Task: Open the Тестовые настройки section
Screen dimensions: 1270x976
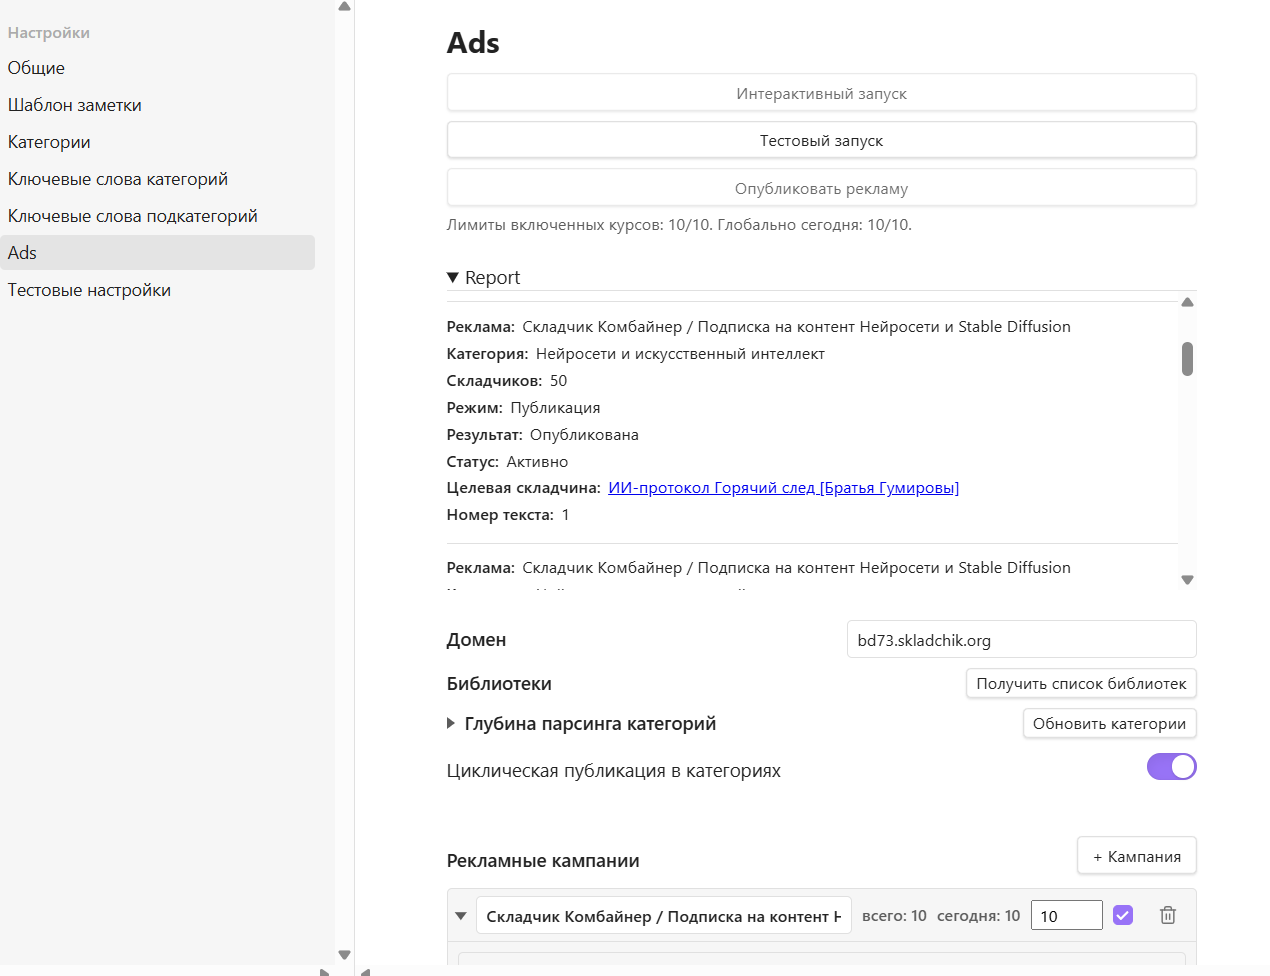Action: pyautogui.click(x=89, y=290)
